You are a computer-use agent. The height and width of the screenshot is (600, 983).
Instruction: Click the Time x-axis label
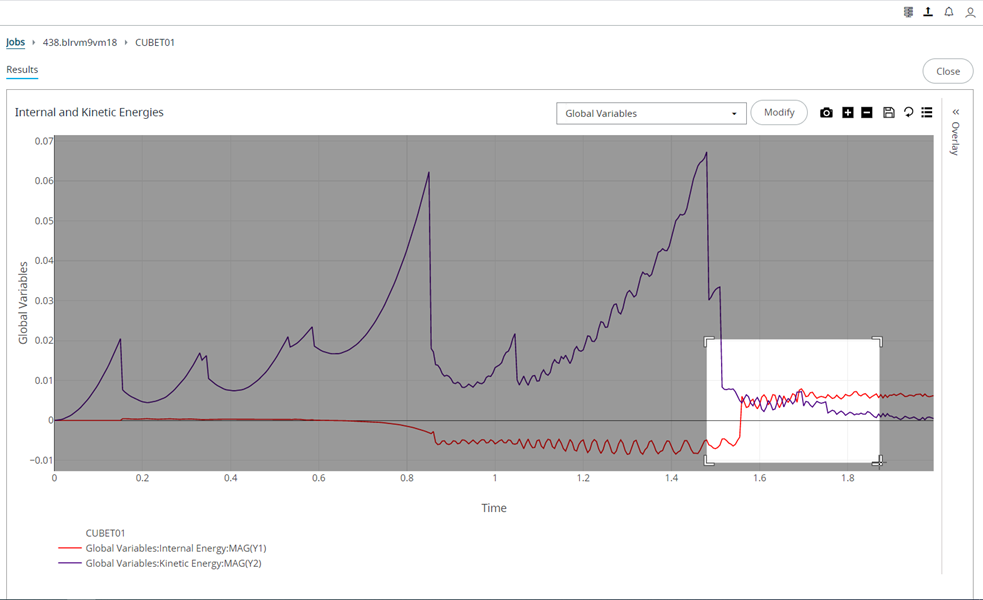tap(494, 508)
